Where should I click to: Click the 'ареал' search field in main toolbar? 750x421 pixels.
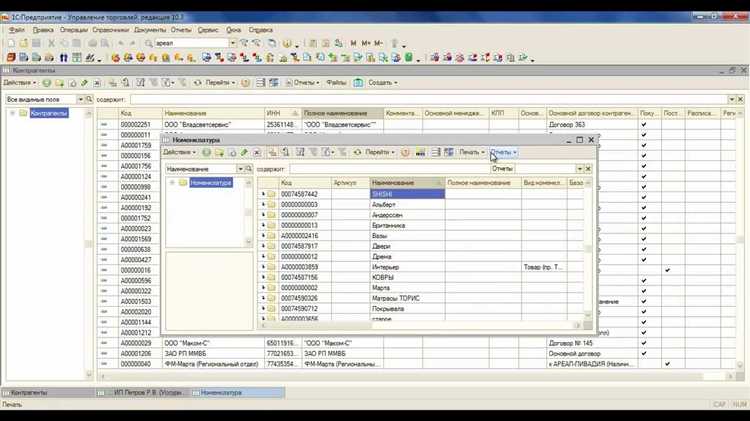point(191,43)
